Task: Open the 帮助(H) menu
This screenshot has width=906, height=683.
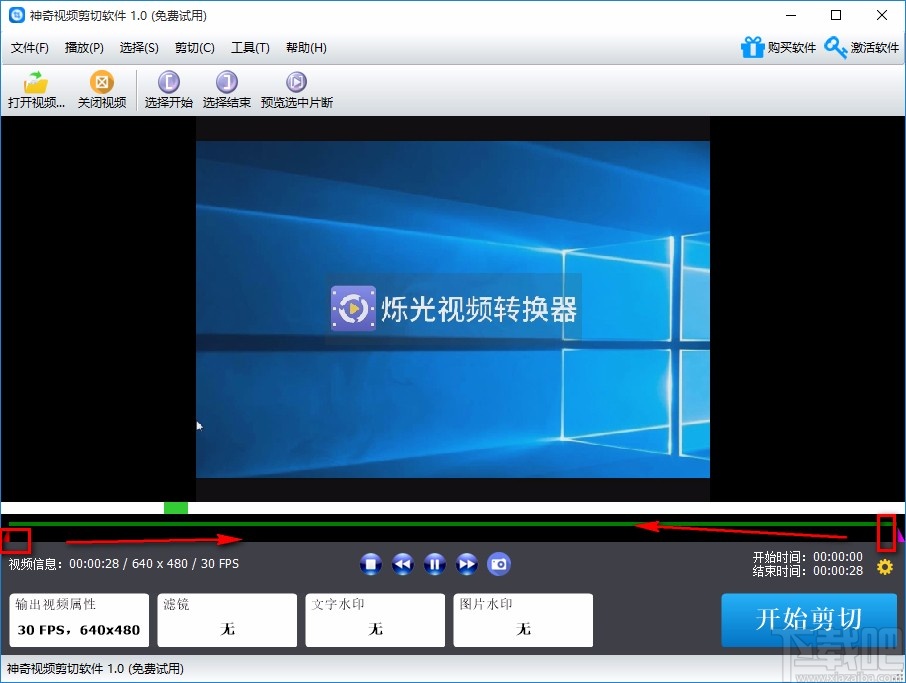Action: 306,48
